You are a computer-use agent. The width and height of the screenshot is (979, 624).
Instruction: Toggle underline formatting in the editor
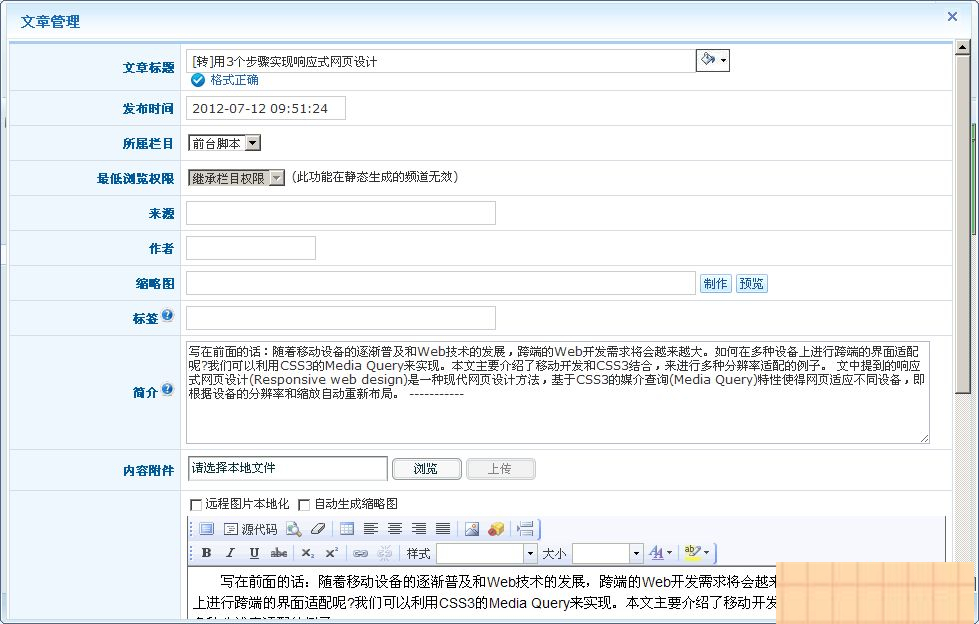255,552
